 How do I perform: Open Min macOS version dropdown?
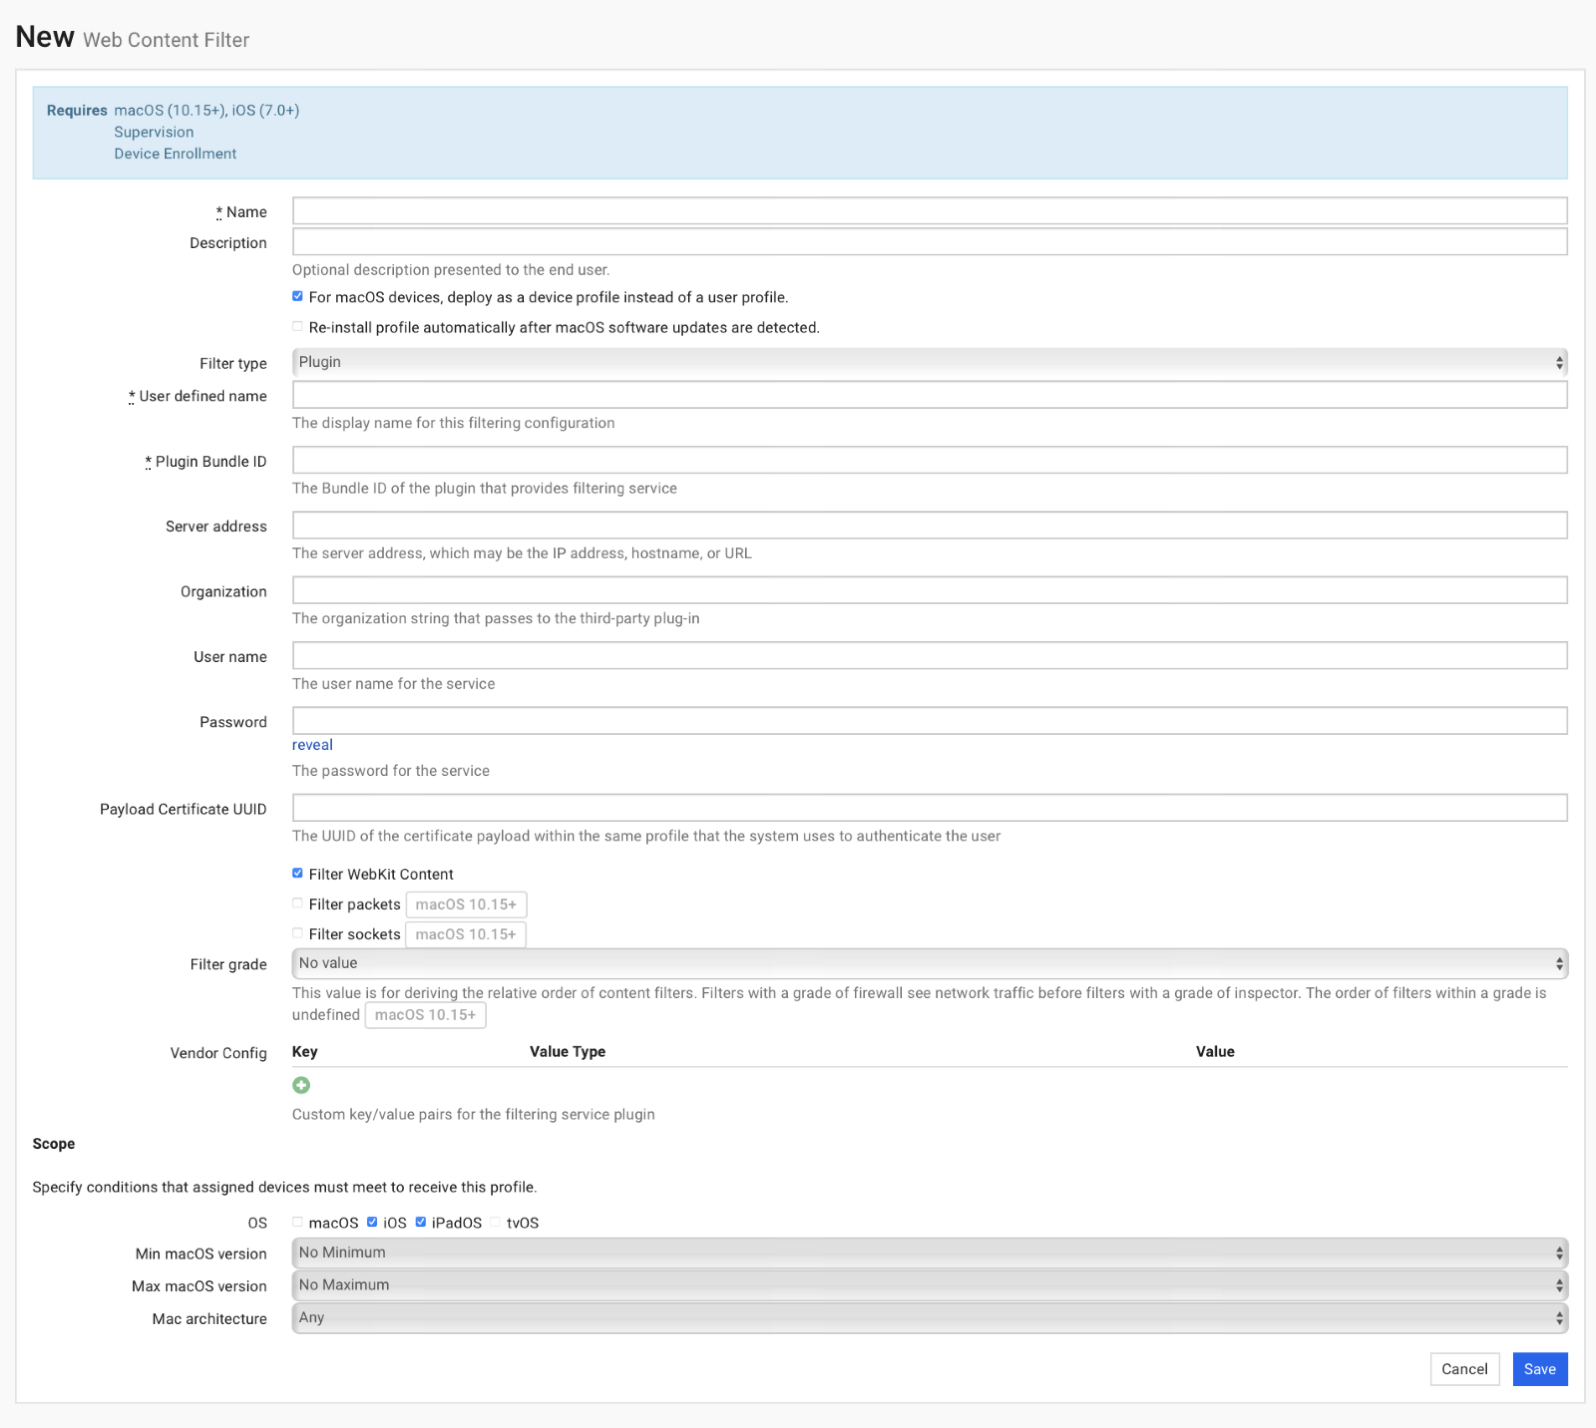tap(929, 1252)
